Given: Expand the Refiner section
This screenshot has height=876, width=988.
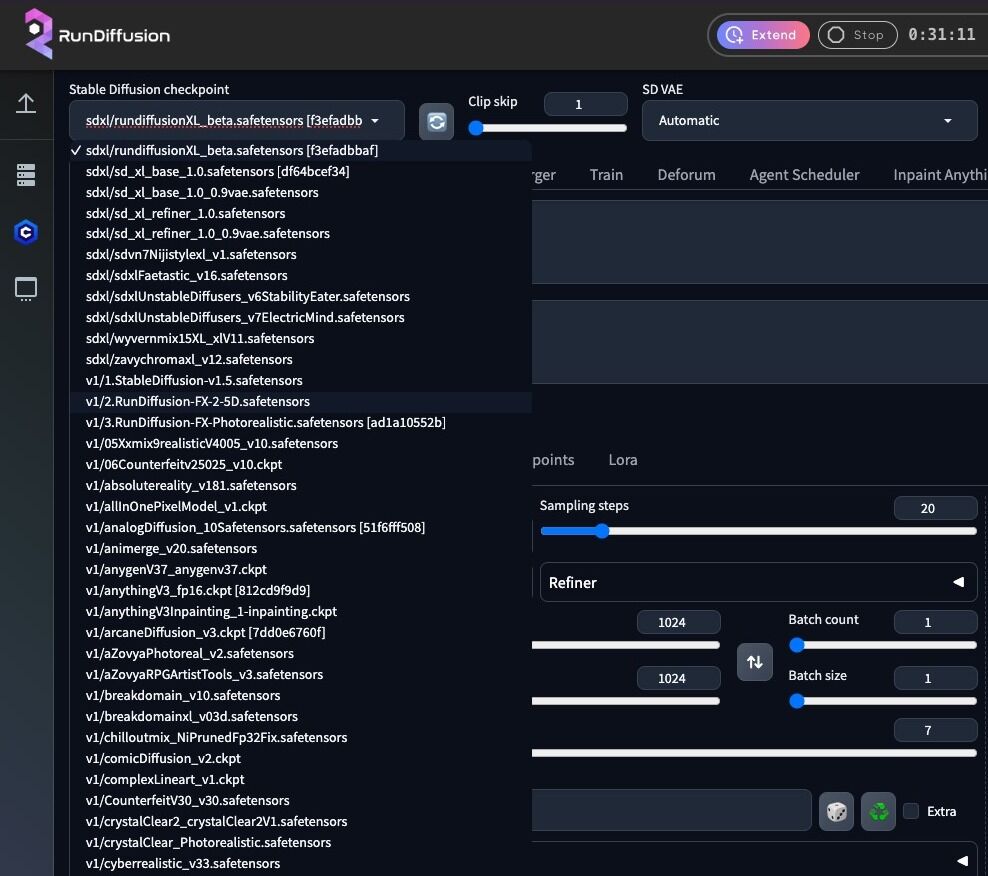Looking at the screenshot, I should pyautogui.click(x=758, y=582).
